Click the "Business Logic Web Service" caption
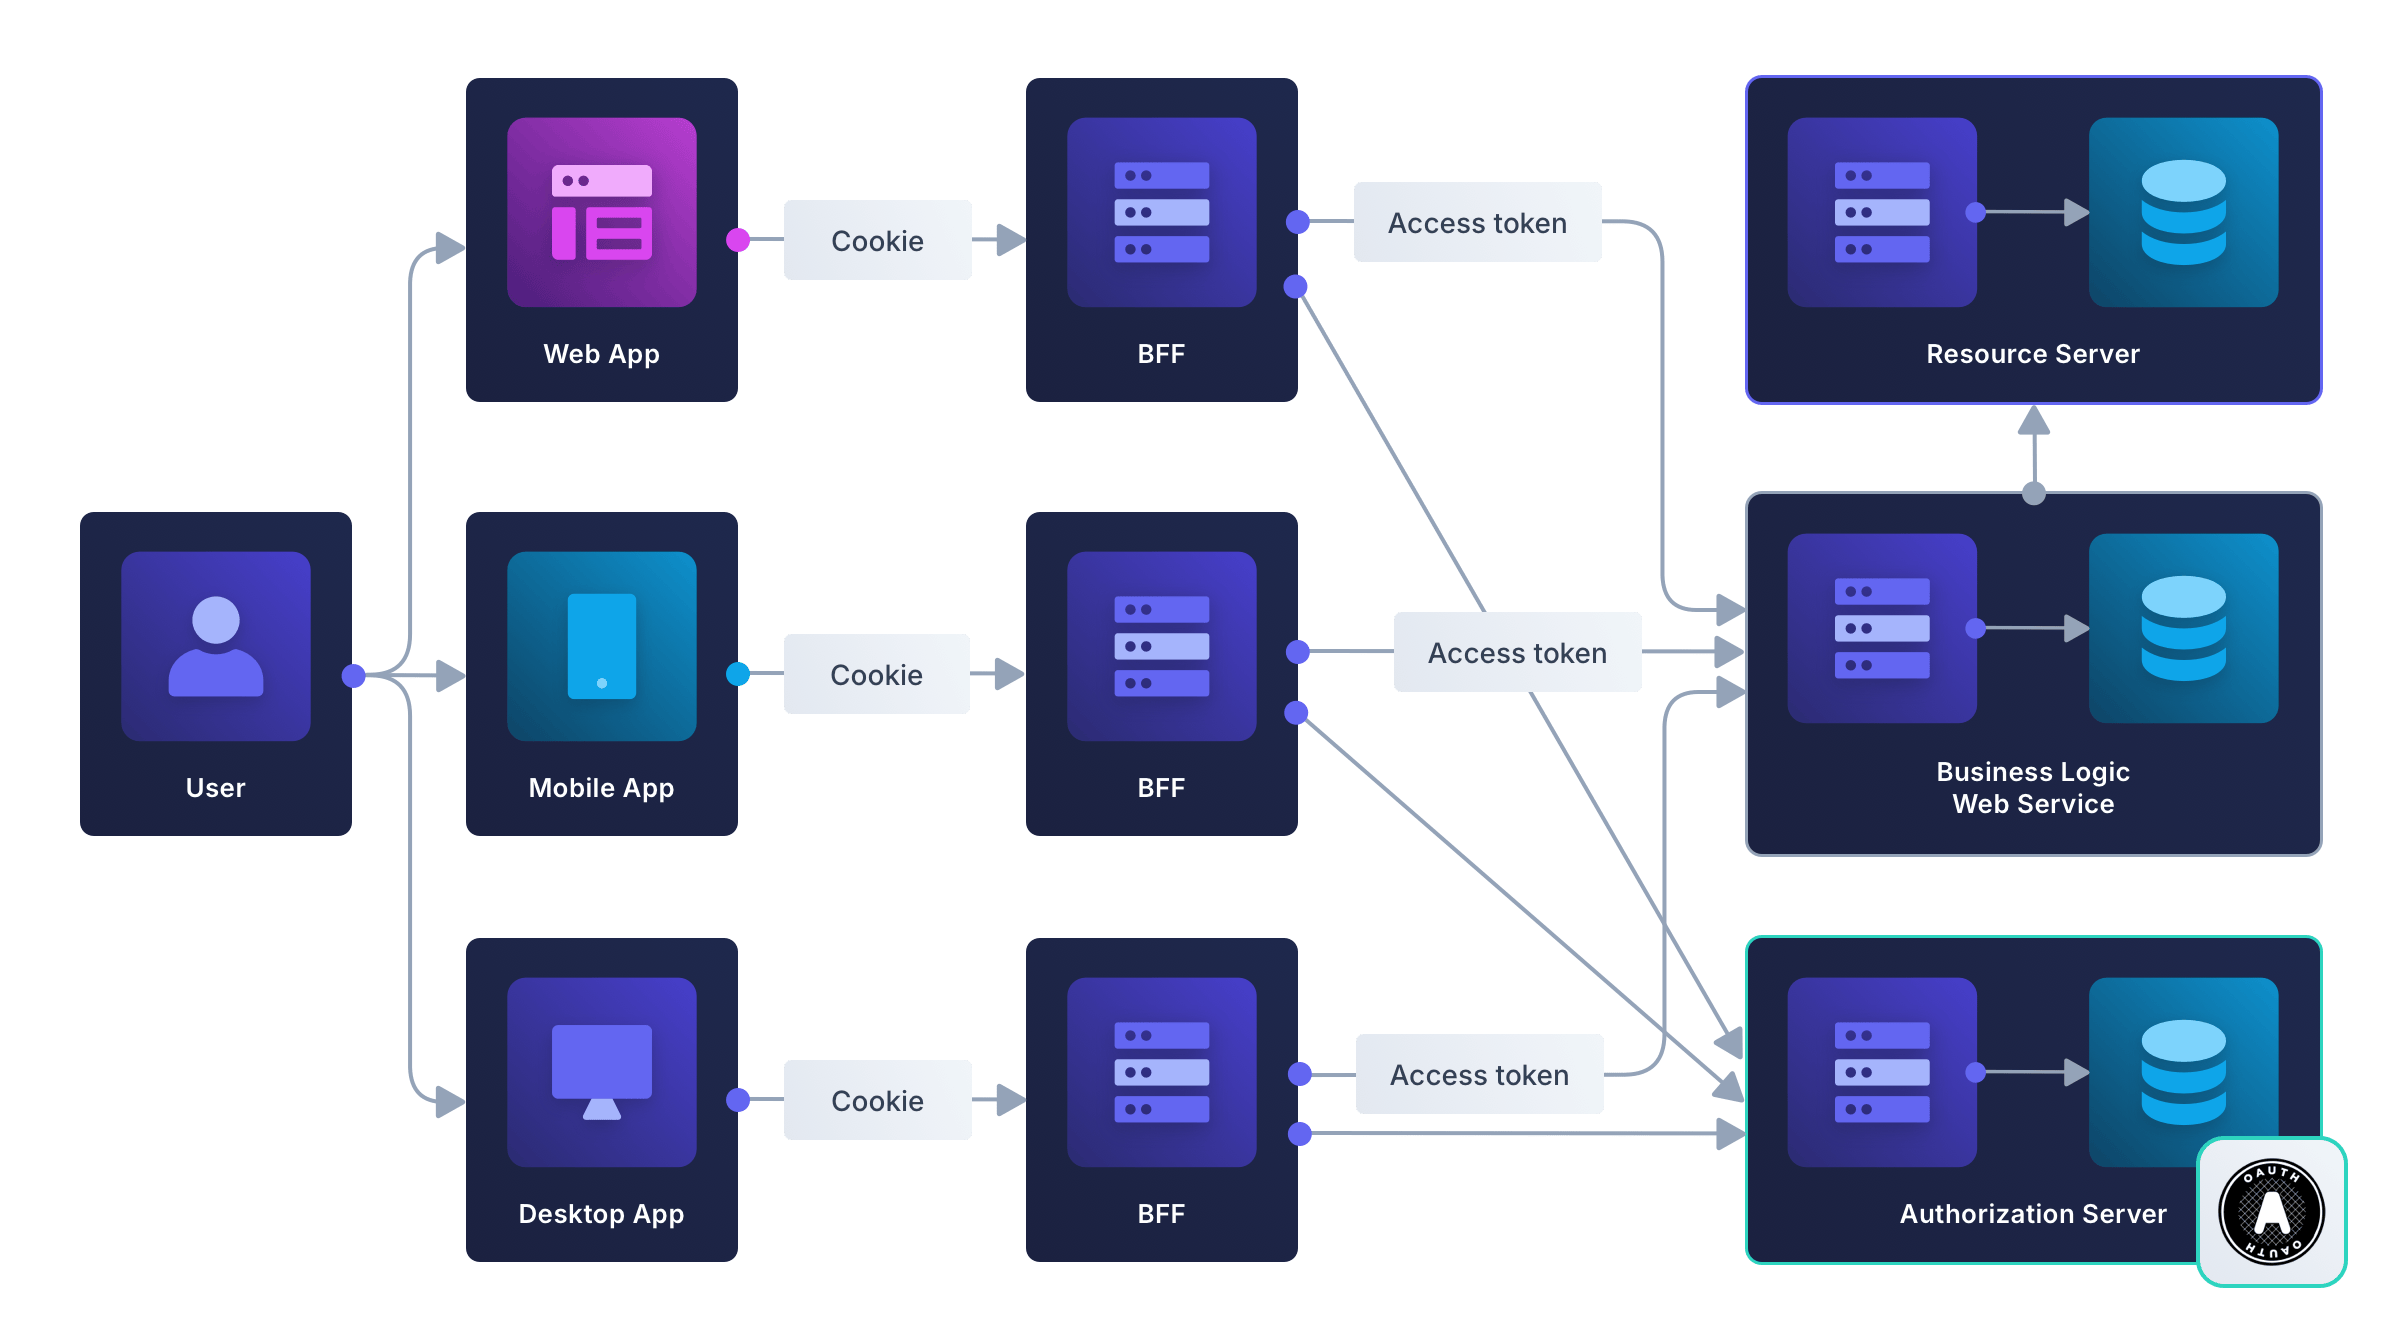The height and width of the screenshot is (1344, 2400). (2034, 788)
